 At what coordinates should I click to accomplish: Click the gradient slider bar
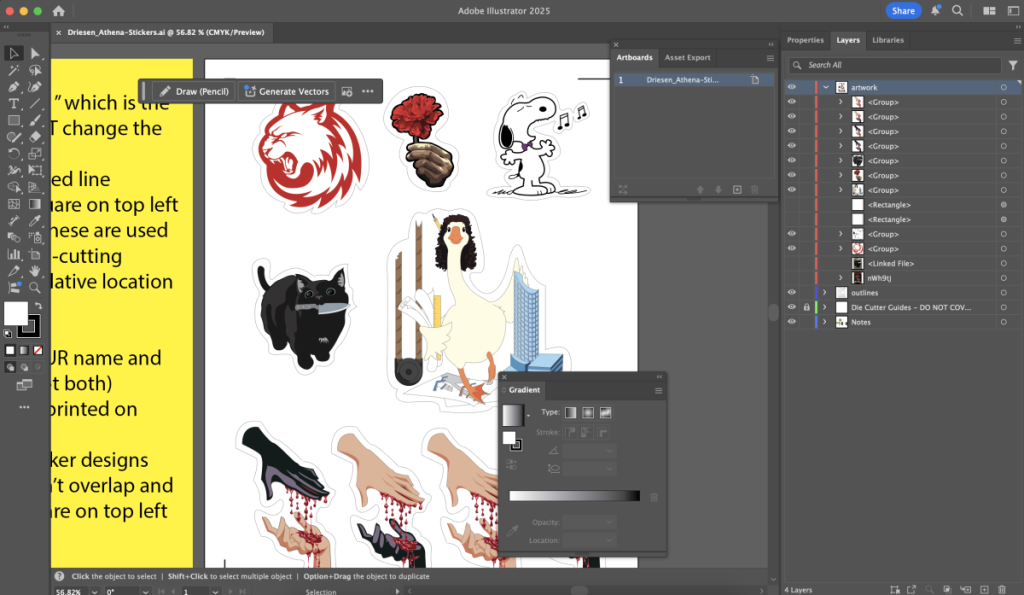[x=574, y=496]
